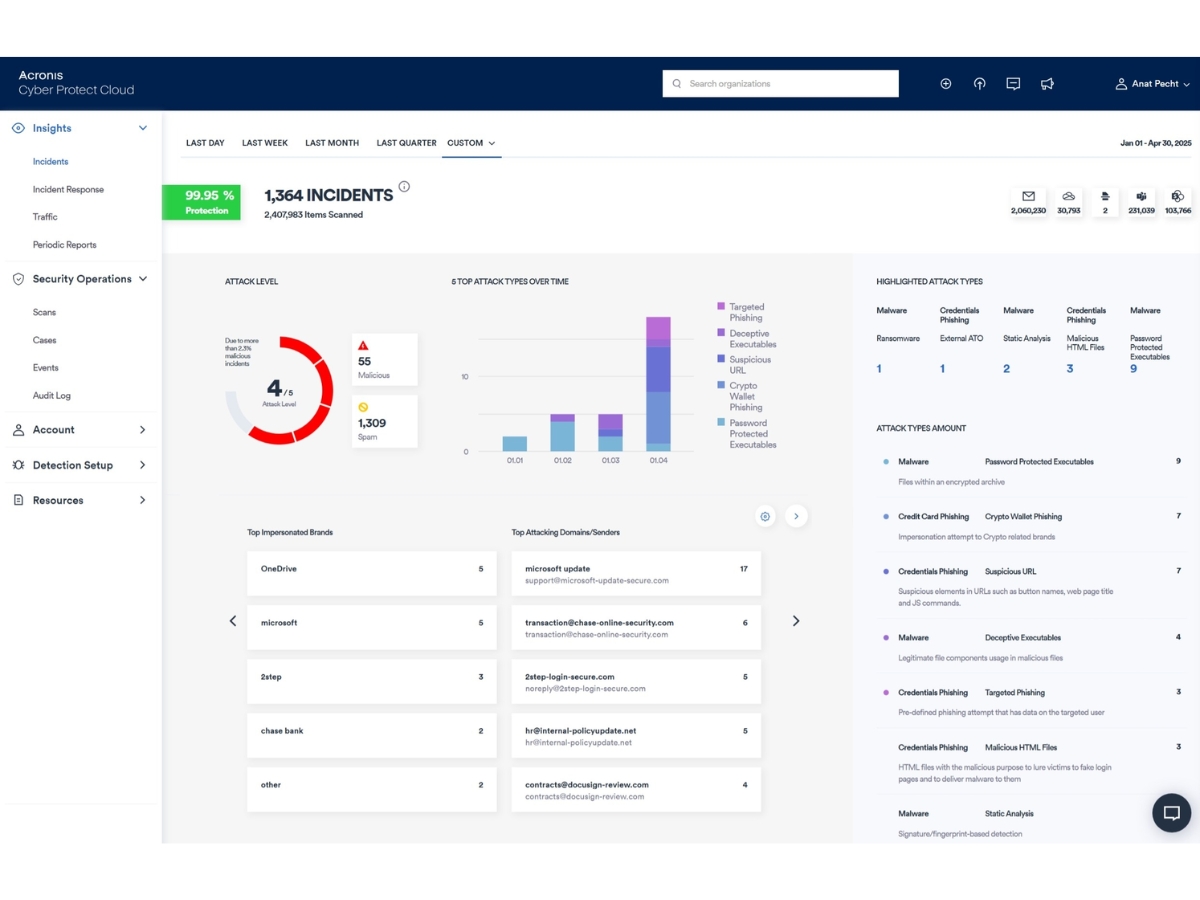
Task: Click the Security Operations shield icon
Action: 18,279
